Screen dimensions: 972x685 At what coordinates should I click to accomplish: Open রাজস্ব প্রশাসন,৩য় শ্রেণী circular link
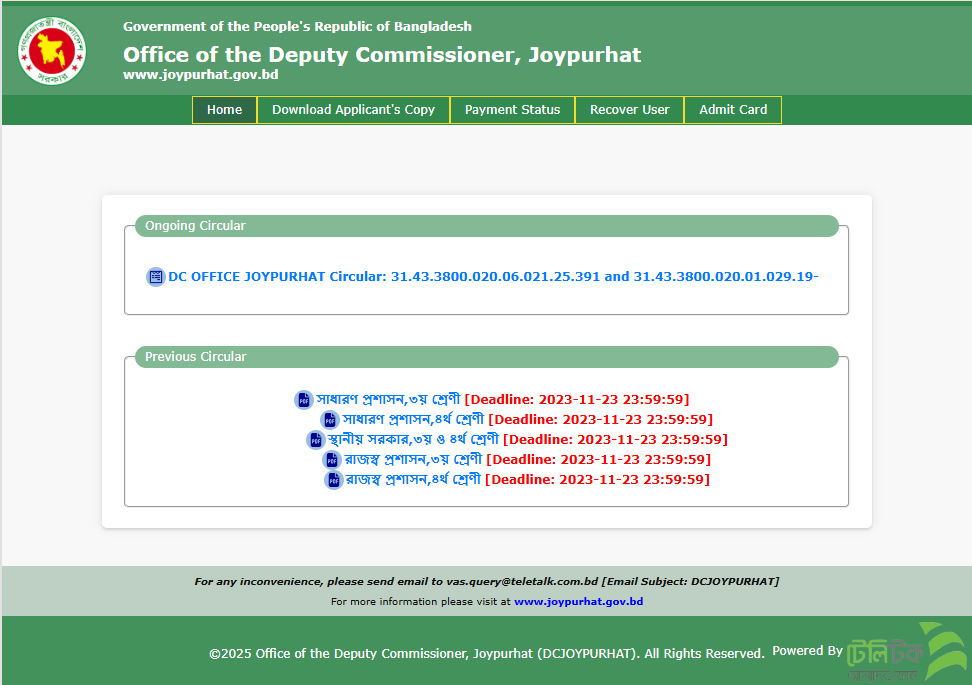[x=414, y=459]
